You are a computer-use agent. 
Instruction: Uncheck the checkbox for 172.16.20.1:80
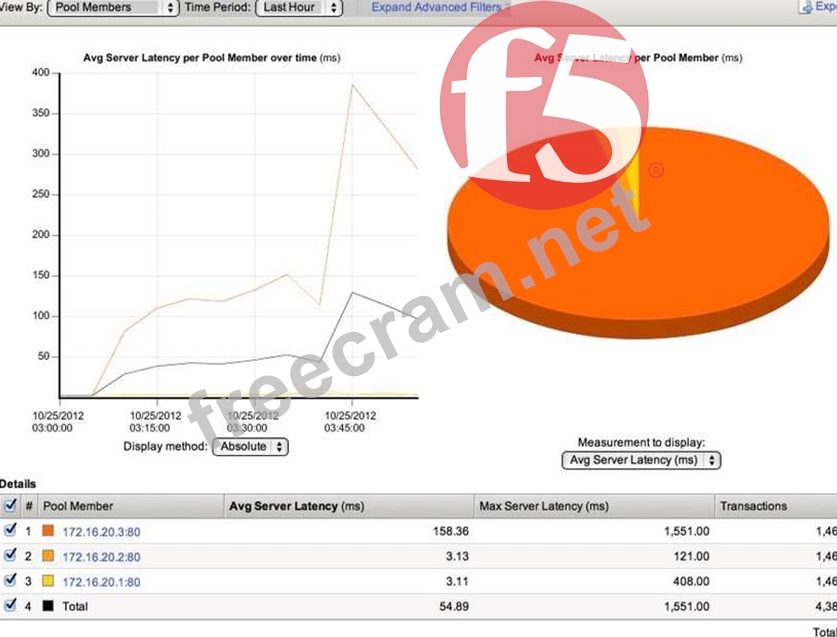[x=10, y=580]
